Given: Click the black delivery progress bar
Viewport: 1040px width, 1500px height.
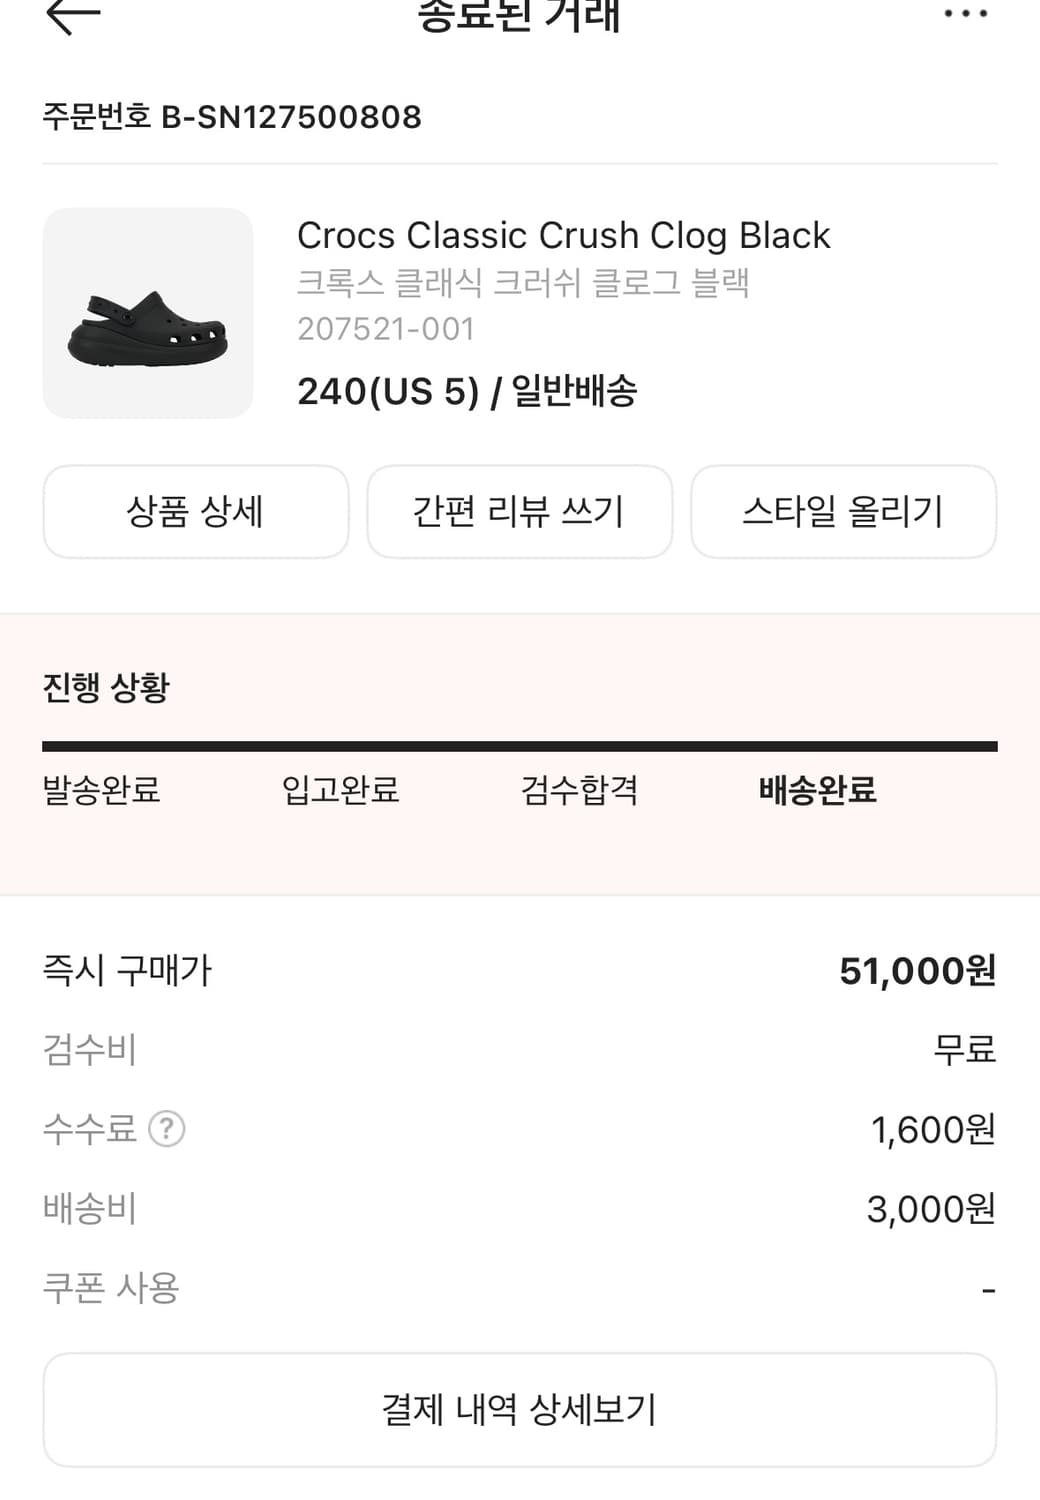Looking at the screenshot, I should click(x=519, y=746).
